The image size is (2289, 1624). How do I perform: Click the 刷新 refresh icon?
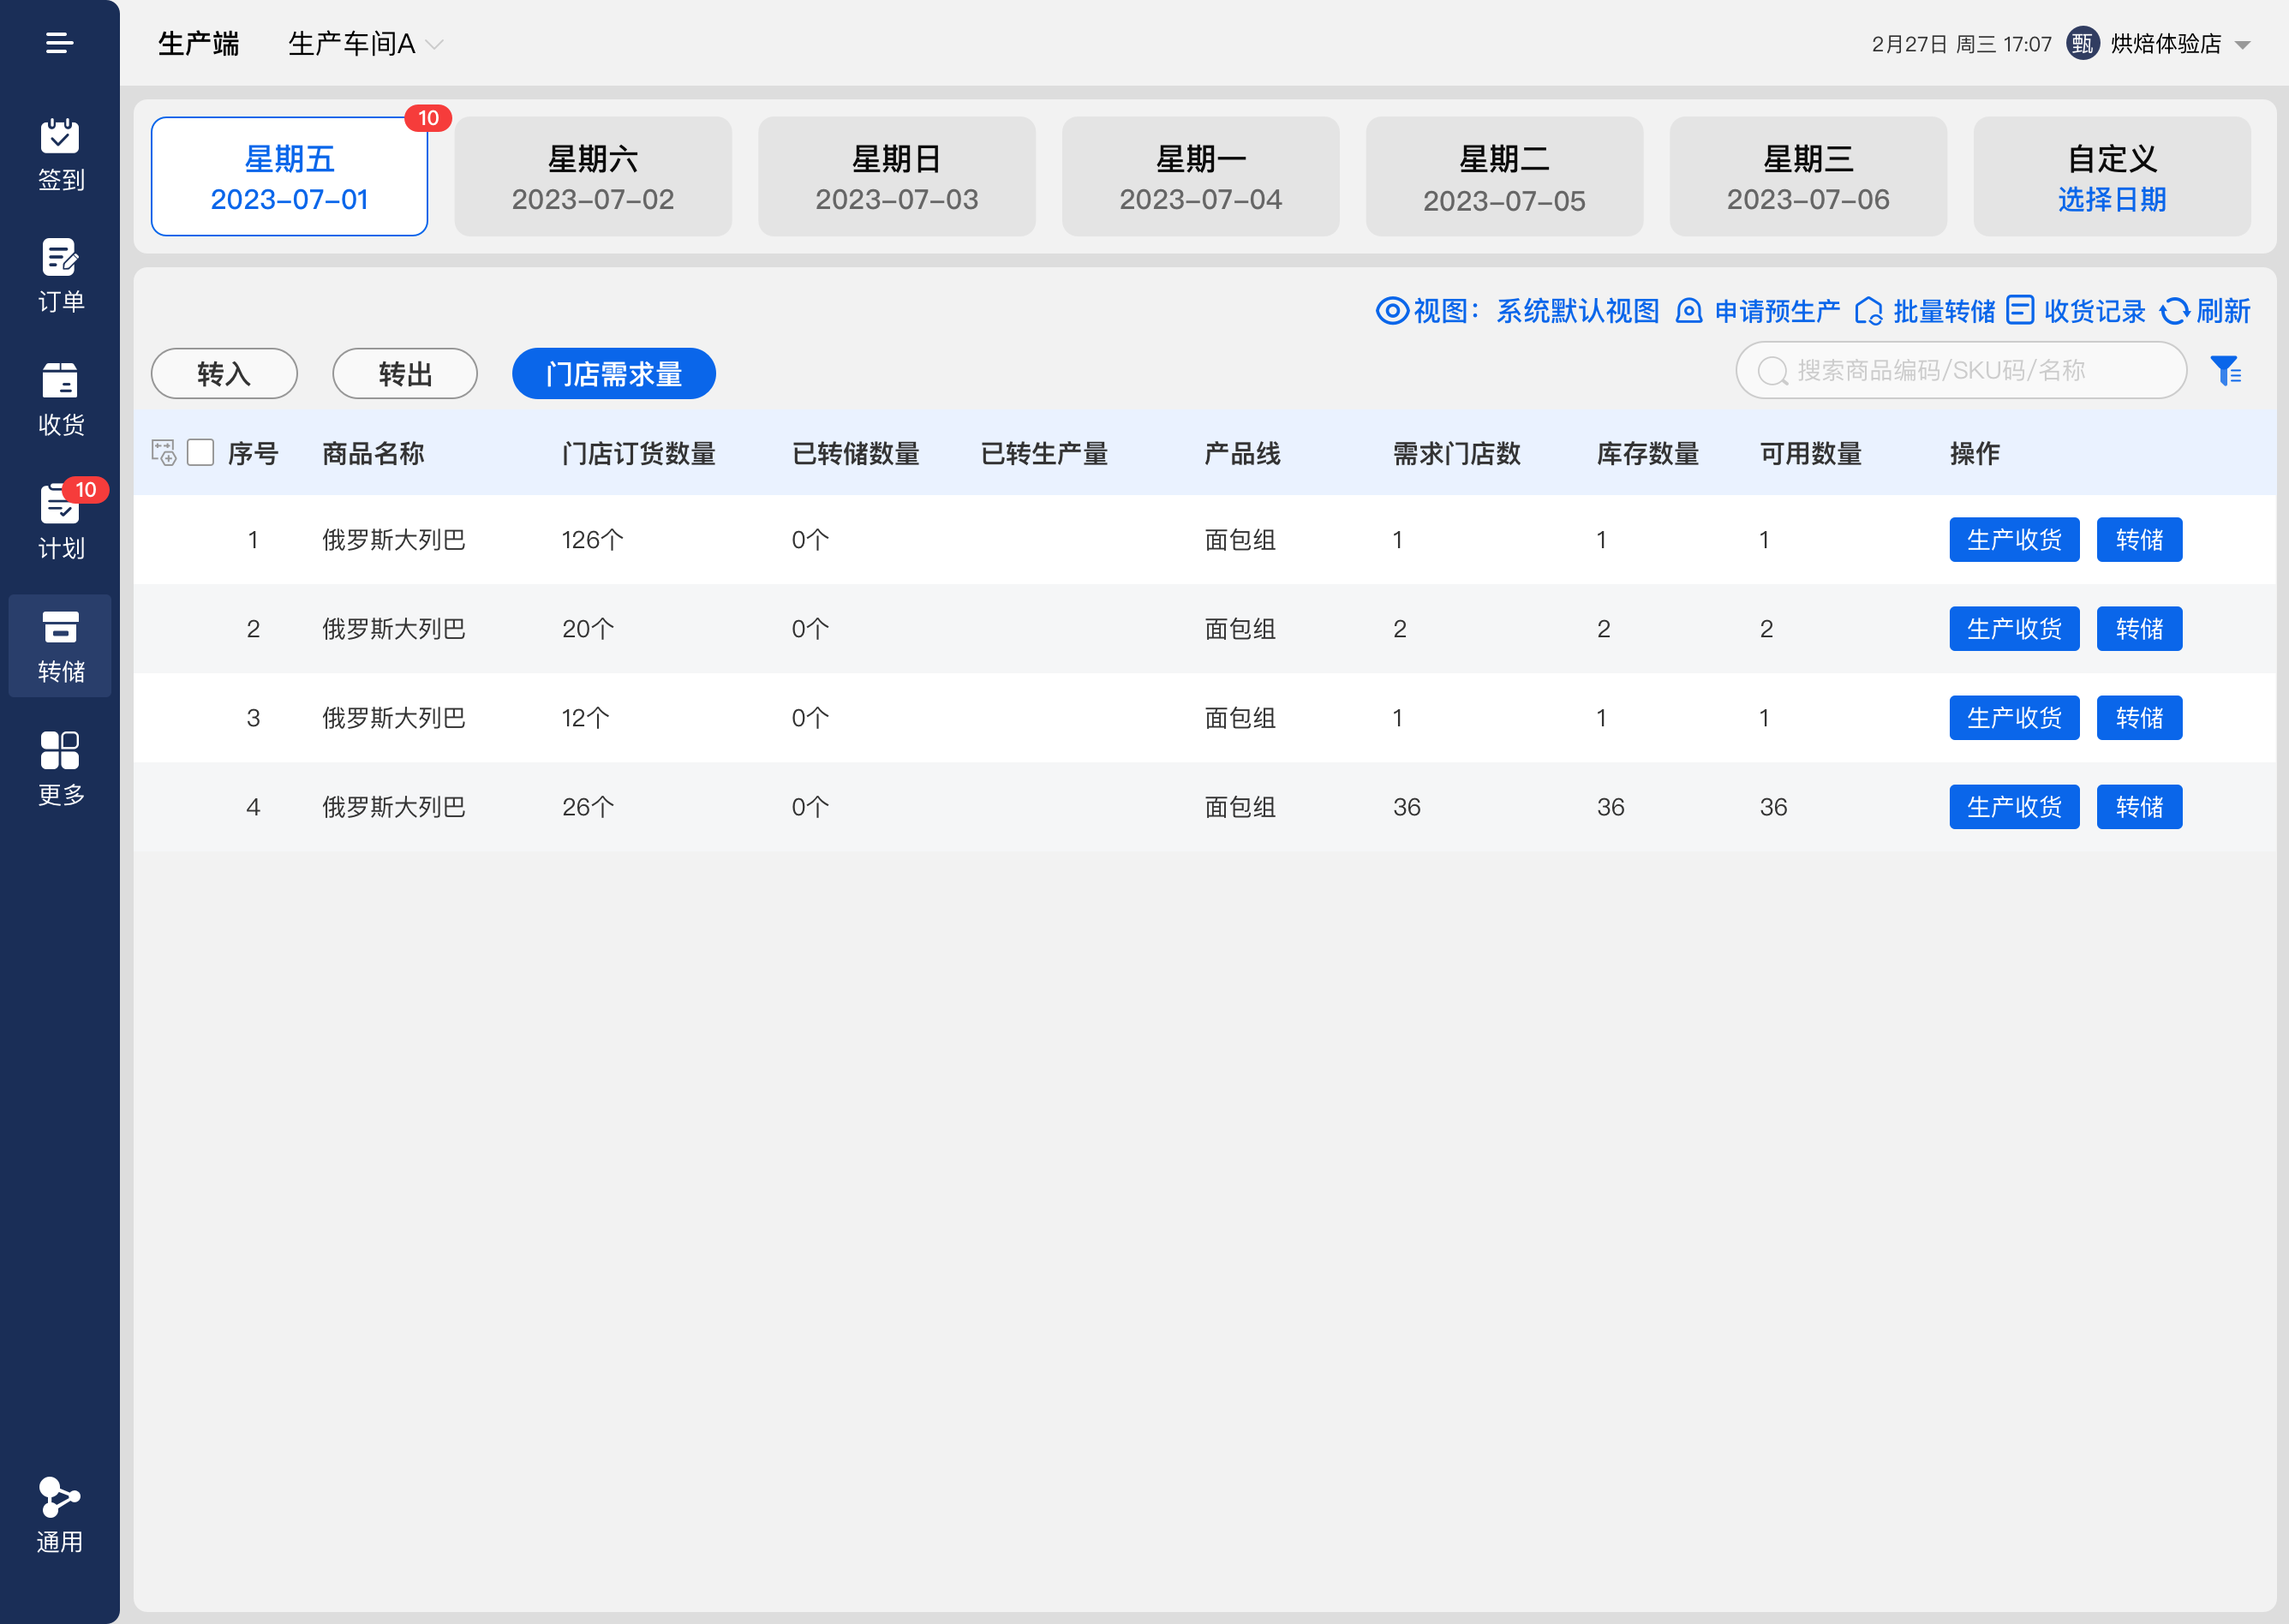coord(2174,311)
